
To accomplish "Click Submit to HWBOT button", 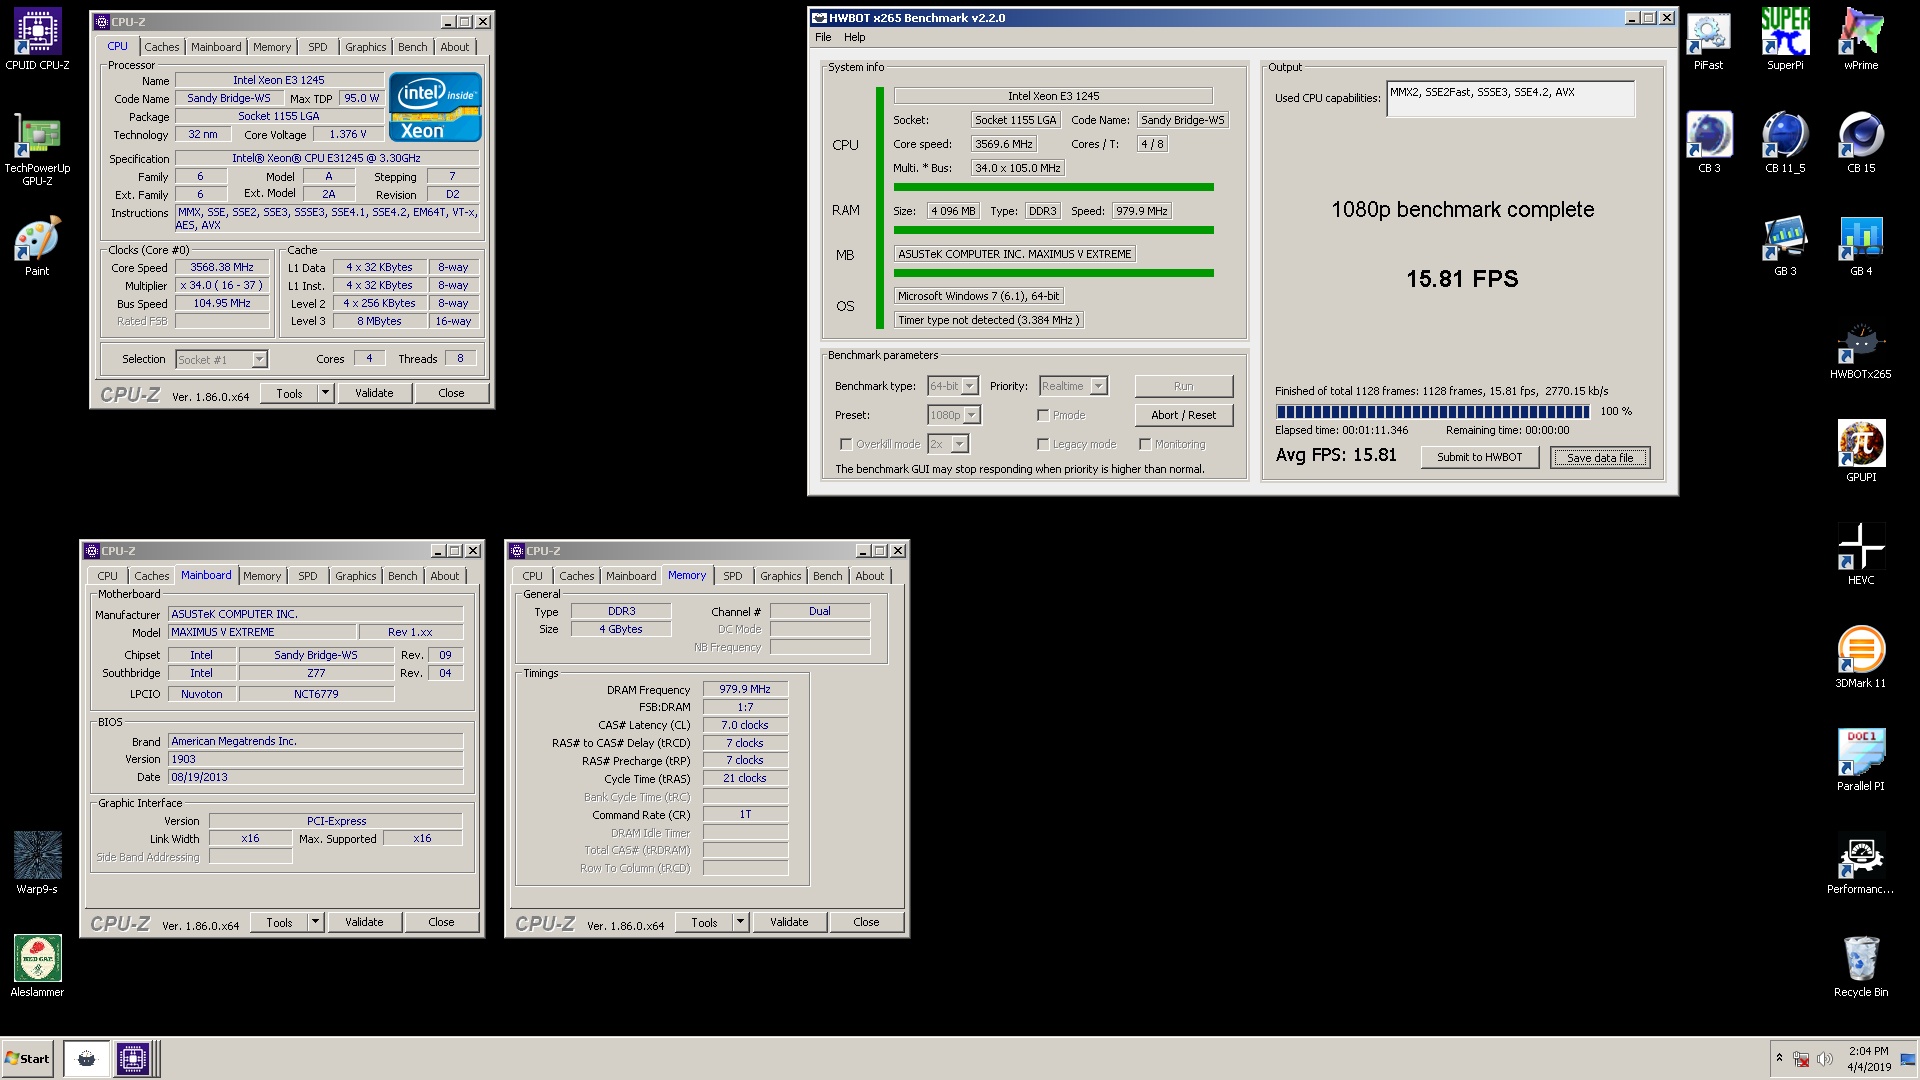I will (x=1479, y=457).
